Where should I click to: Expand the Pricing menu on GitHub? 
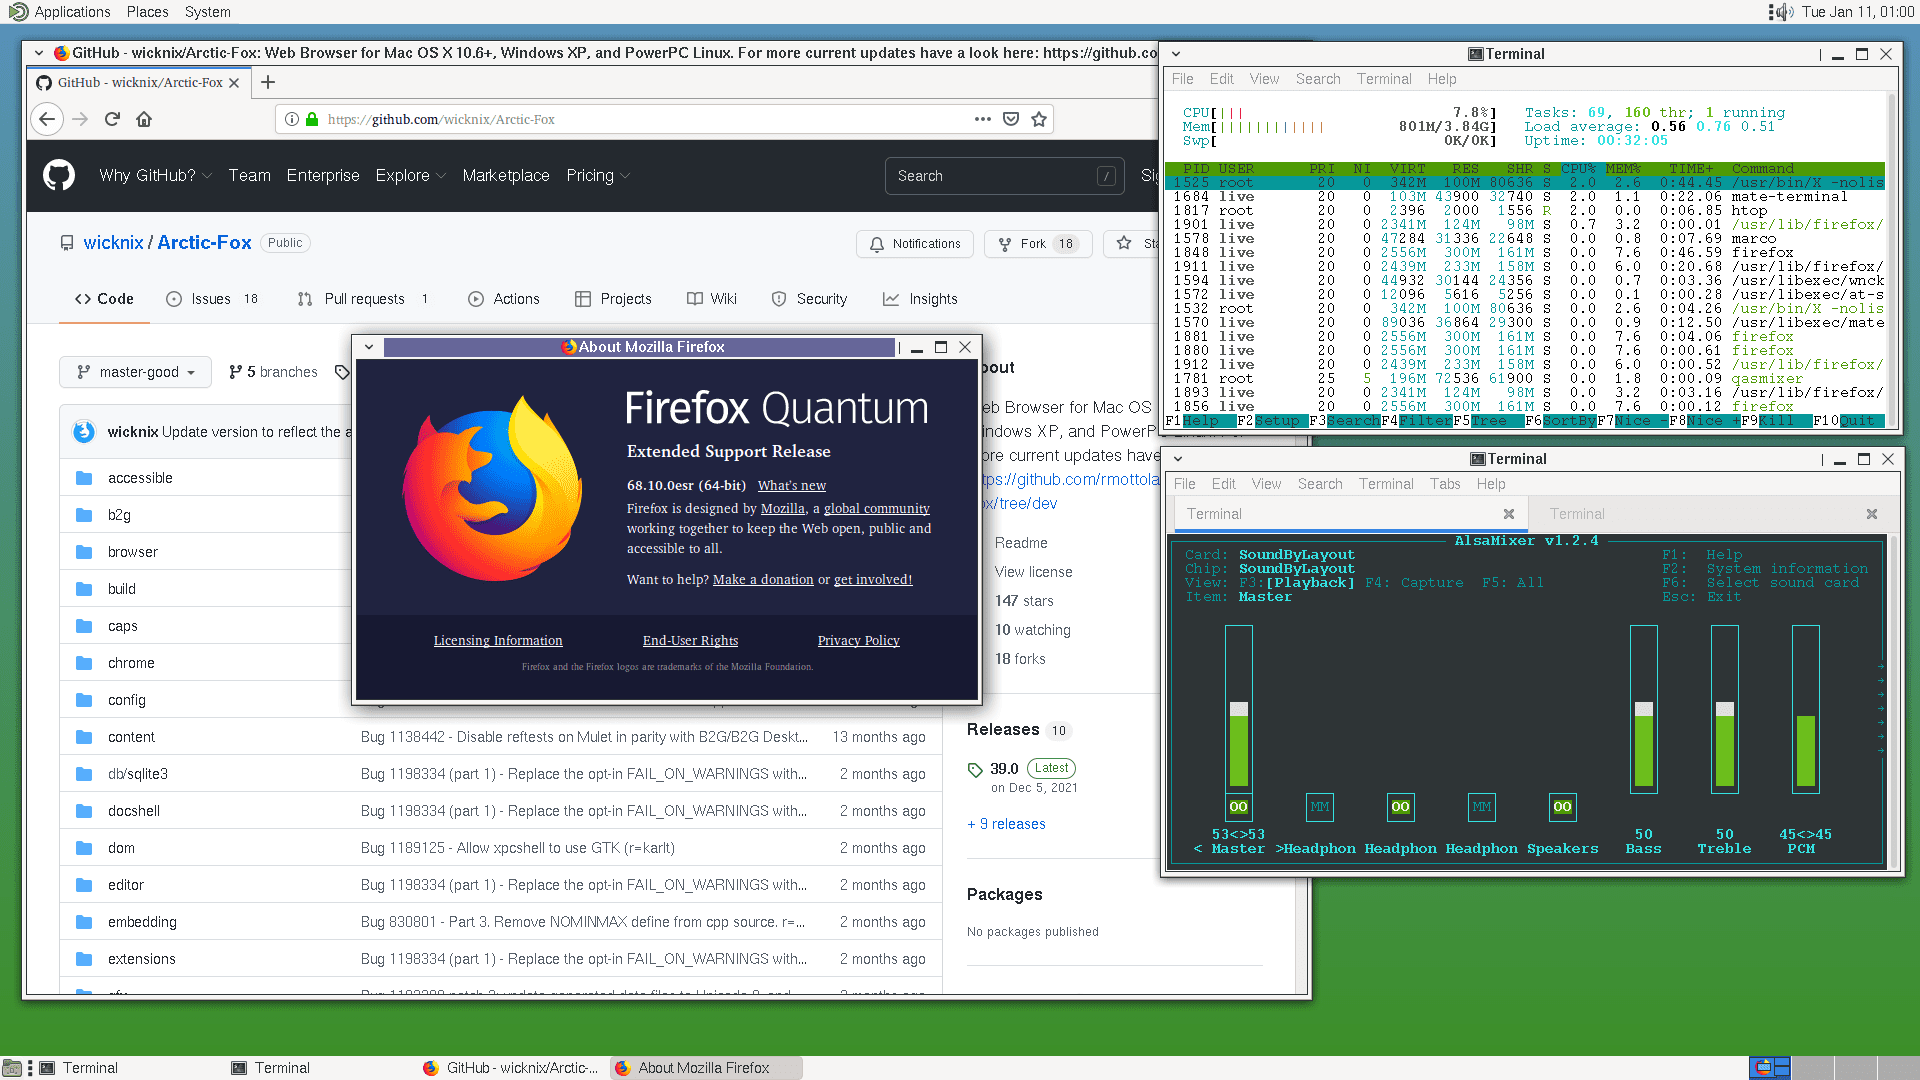point(598,175)
